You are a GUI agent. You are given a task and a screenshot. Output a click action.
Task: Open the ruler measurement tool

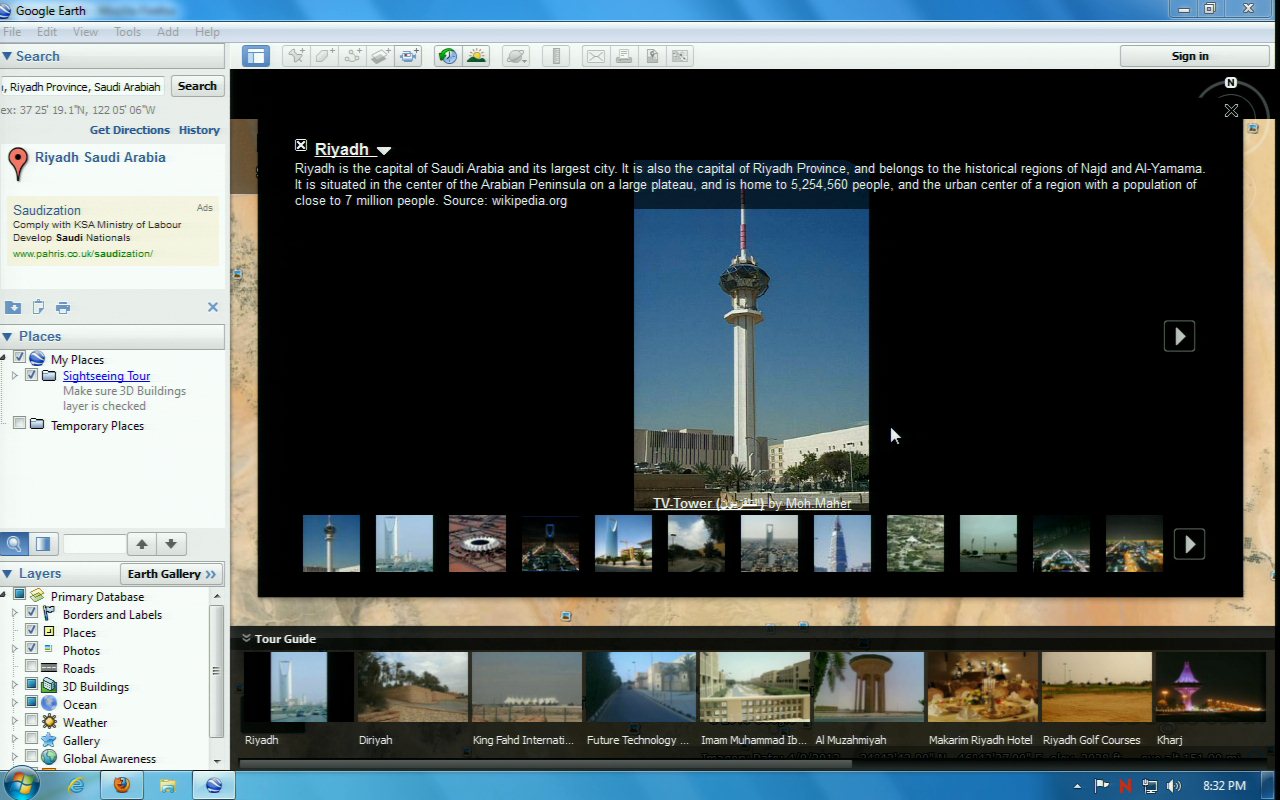point(558,56)
